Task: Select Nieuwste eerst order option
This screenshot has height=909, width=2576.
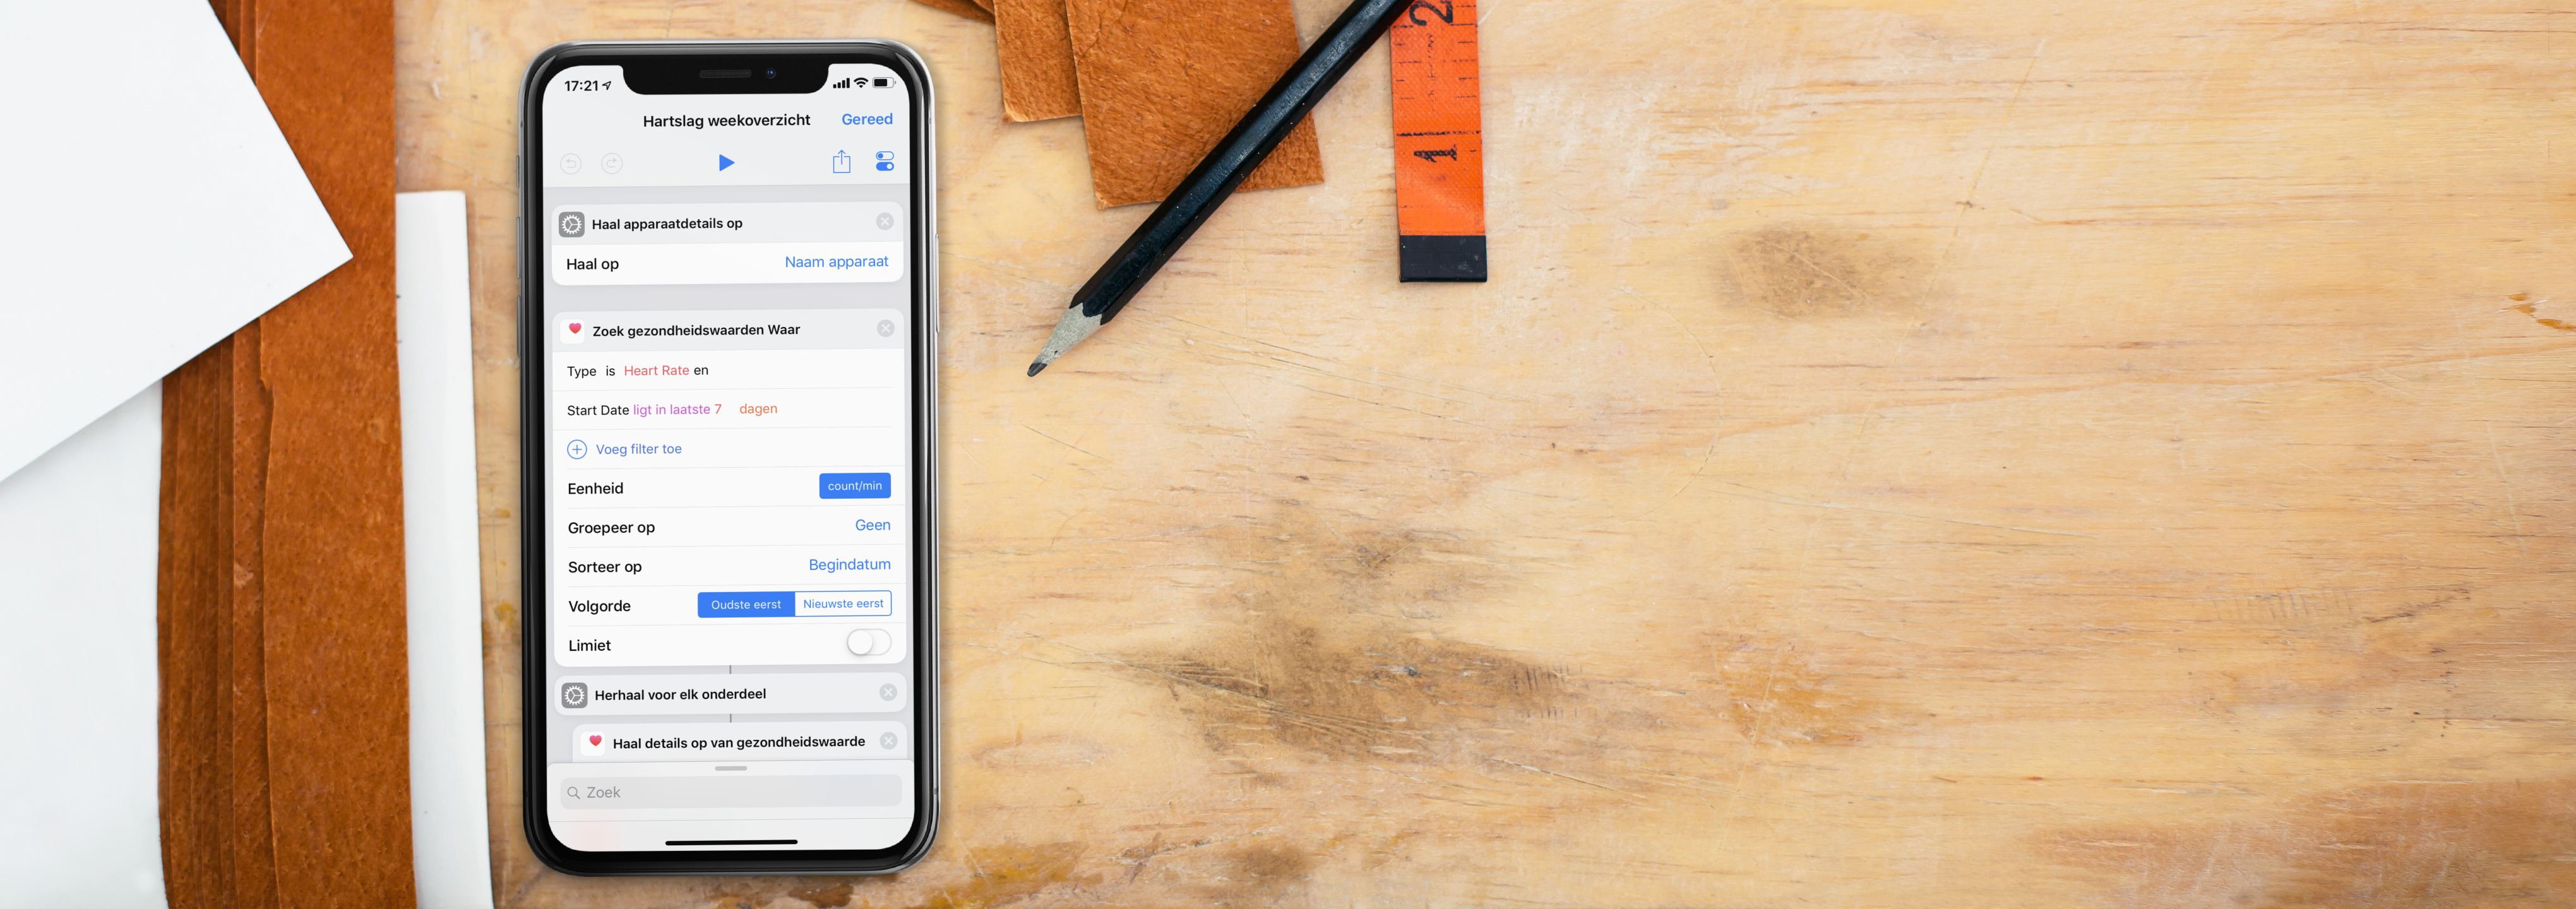Action: pos(841,603)
